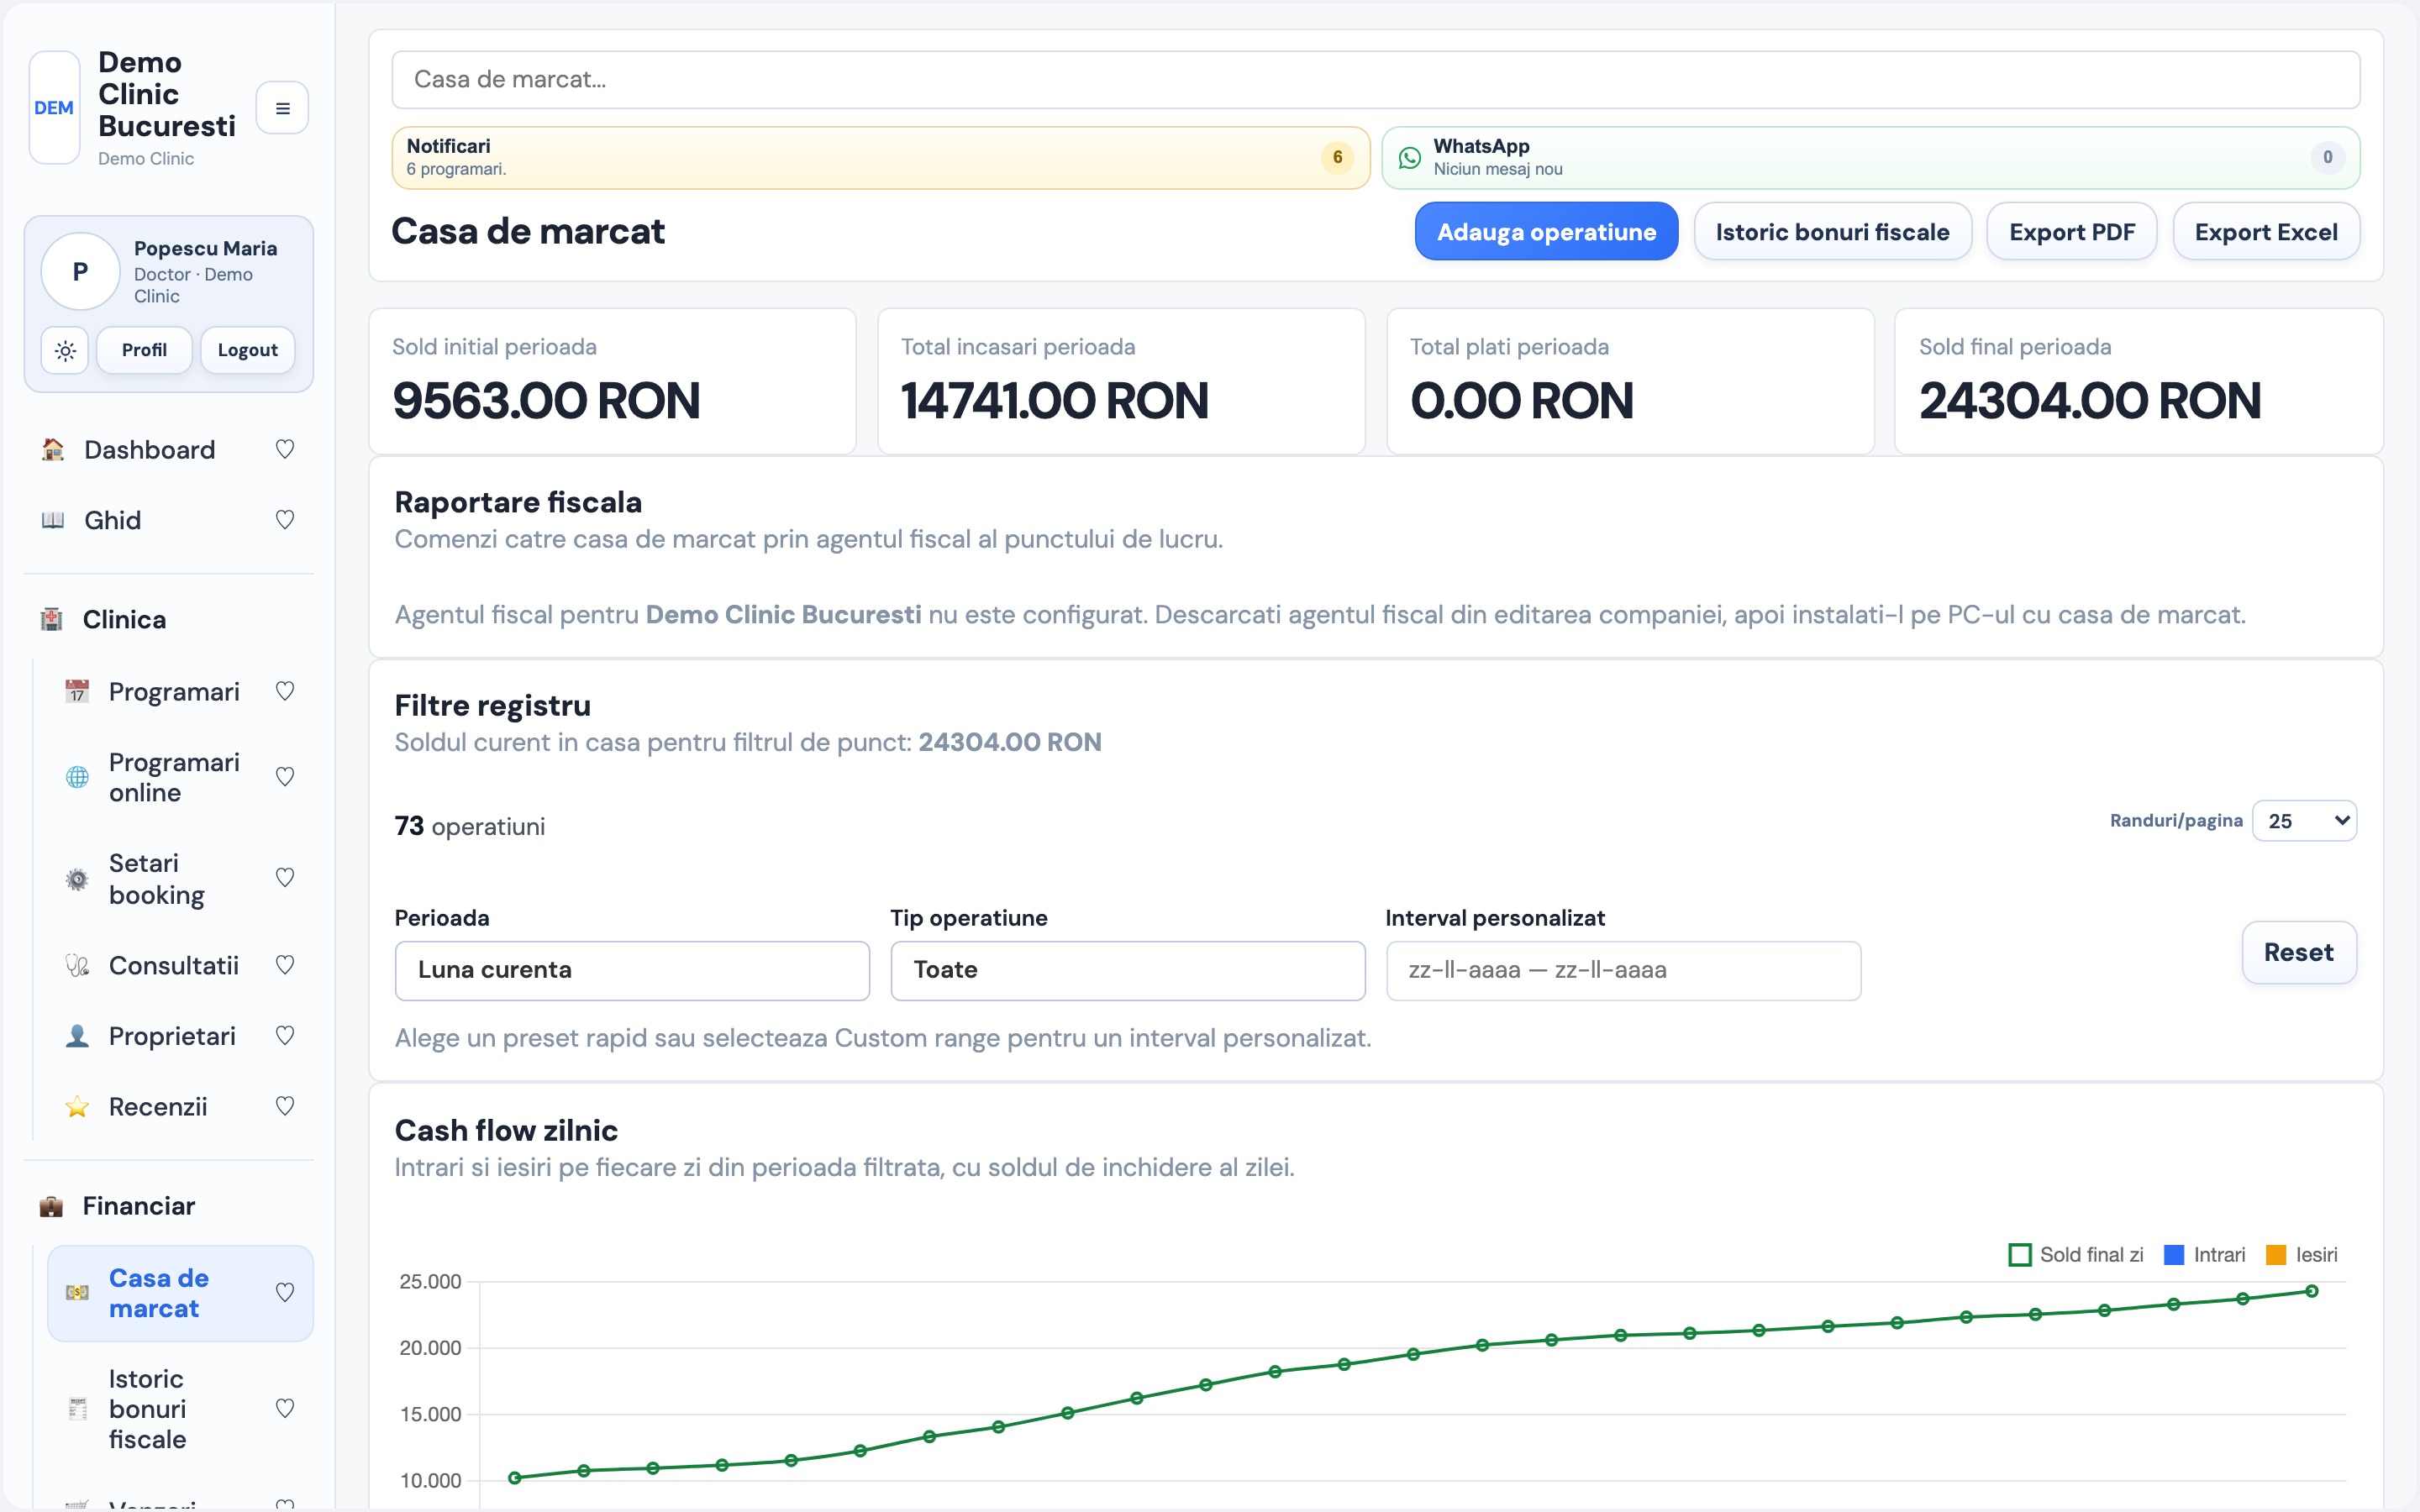Click the Export PDF button

point(2071,232)
